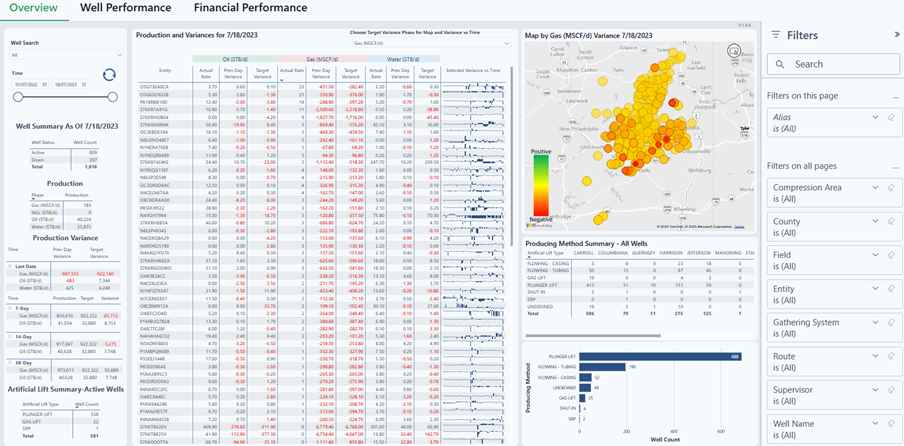
Task: Click the Entity column header
Action: (x=165, y=70)
